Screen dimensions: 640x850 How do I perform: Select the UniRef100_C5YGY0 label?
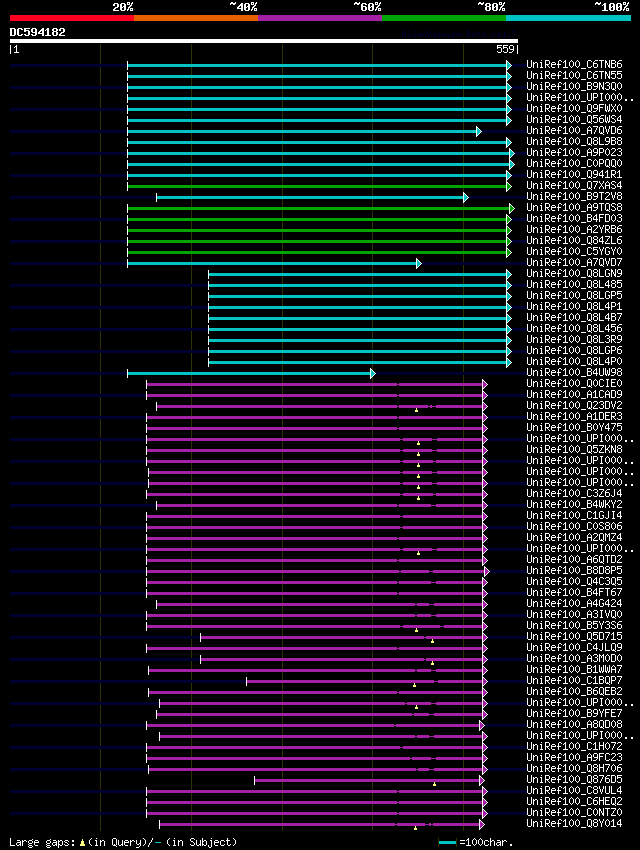click(574, 252)
